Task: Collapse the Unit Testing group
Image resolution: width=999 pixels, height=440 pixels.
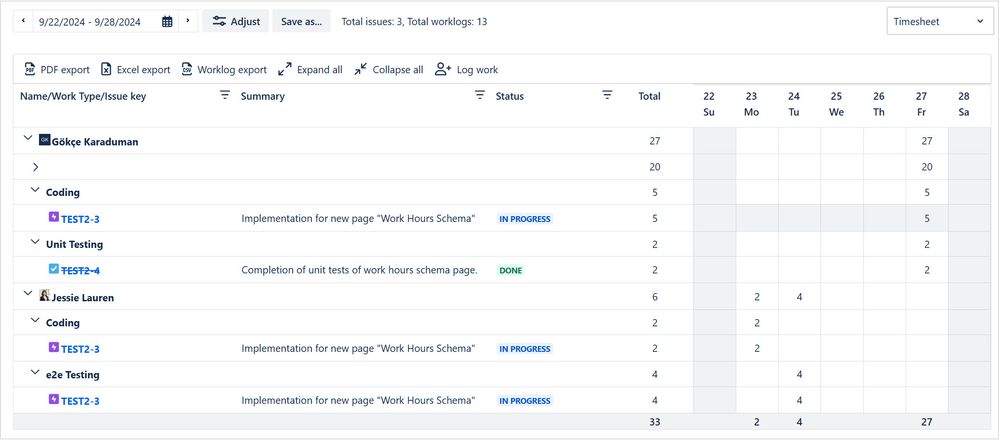Action: point(35,243)
